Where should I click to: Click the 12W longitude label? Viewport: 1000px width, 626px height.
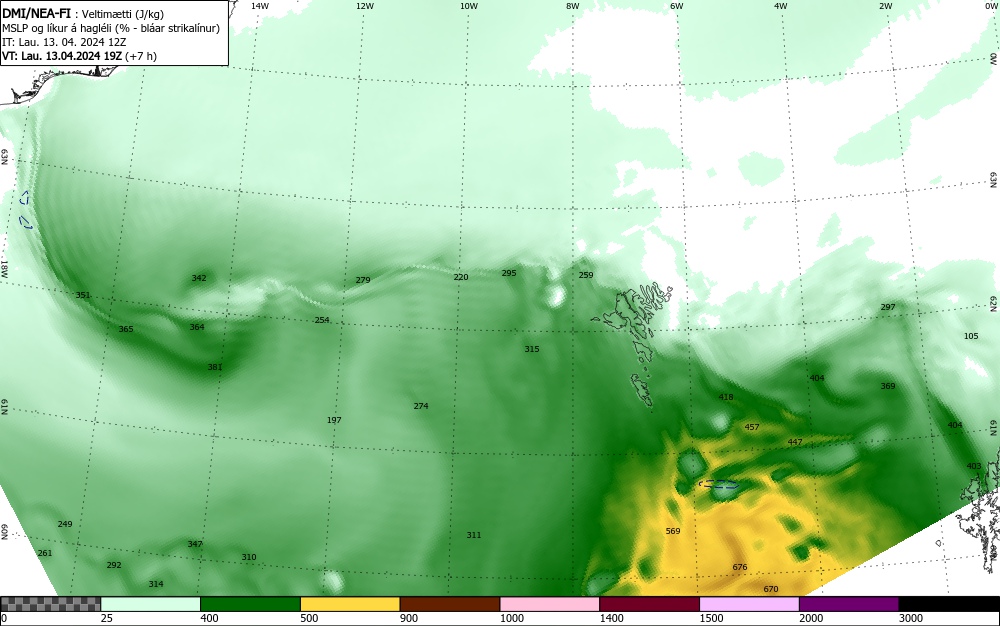(364, 6)
